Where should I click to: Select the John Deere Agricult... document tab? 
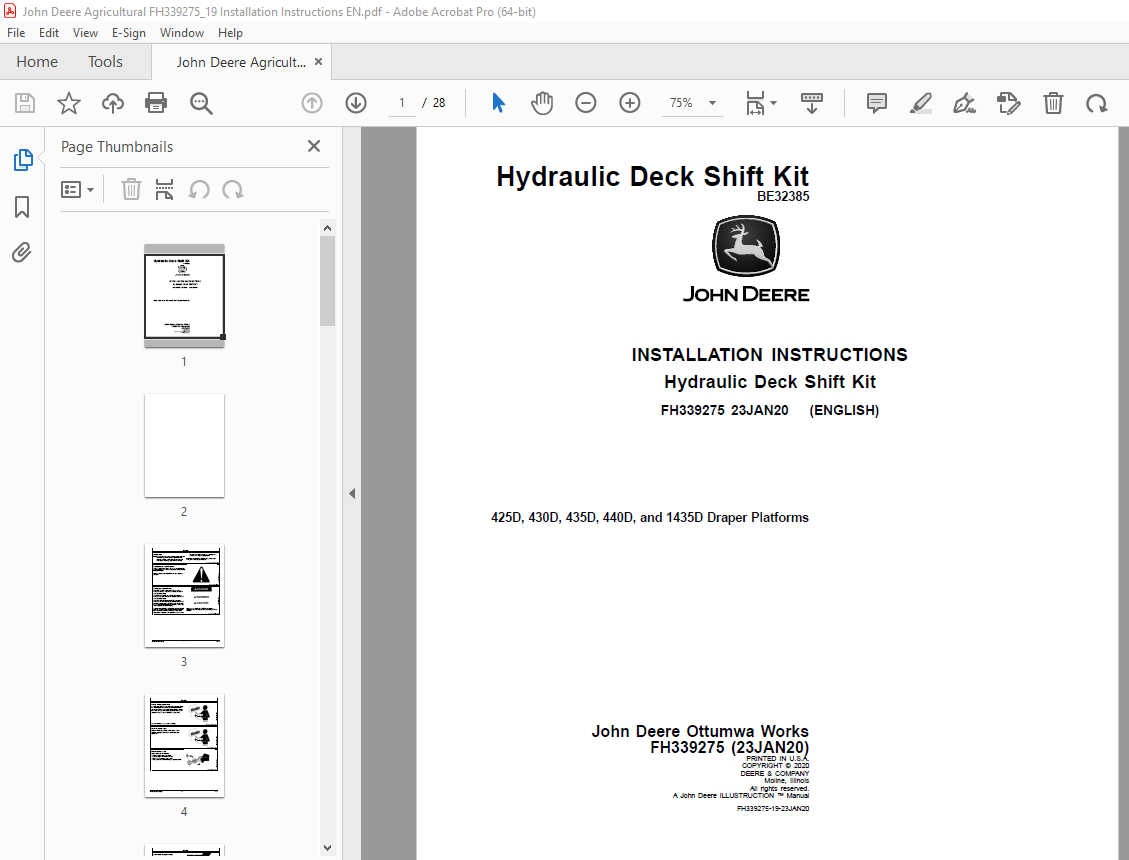(x=240, y=62)
